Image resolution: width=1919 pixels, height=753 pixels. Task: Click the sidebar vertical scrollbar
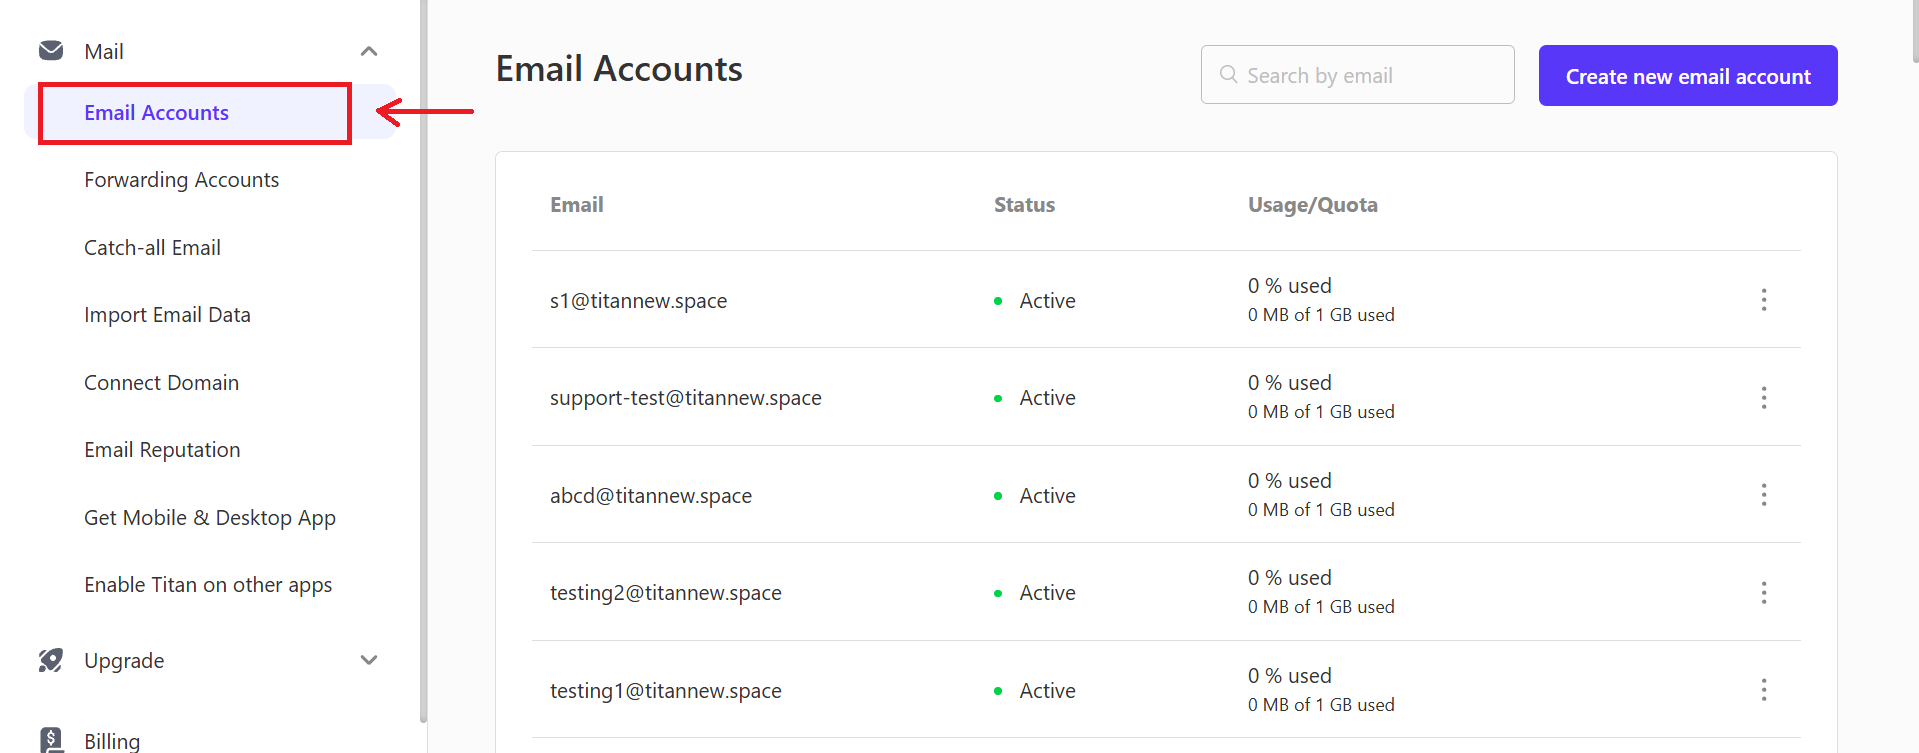click(x=424, y=360)
